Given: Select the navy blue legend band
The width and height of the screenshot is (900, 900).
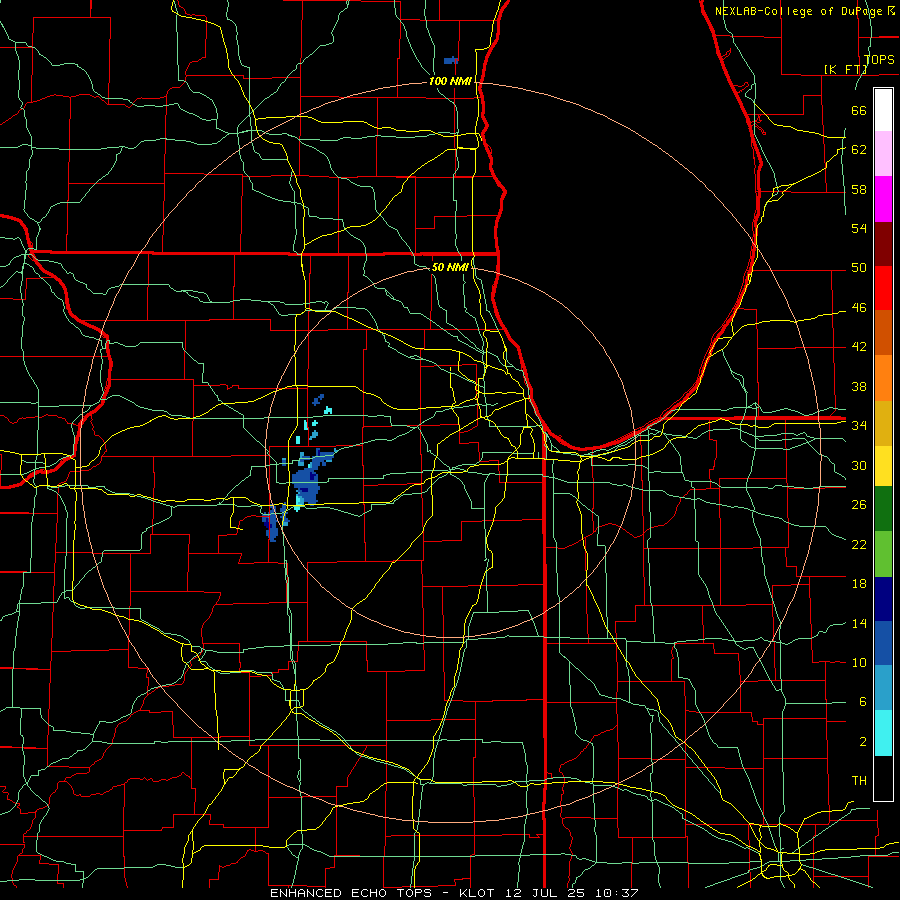Looking at the screenshot, I should [x=883, y=599].
